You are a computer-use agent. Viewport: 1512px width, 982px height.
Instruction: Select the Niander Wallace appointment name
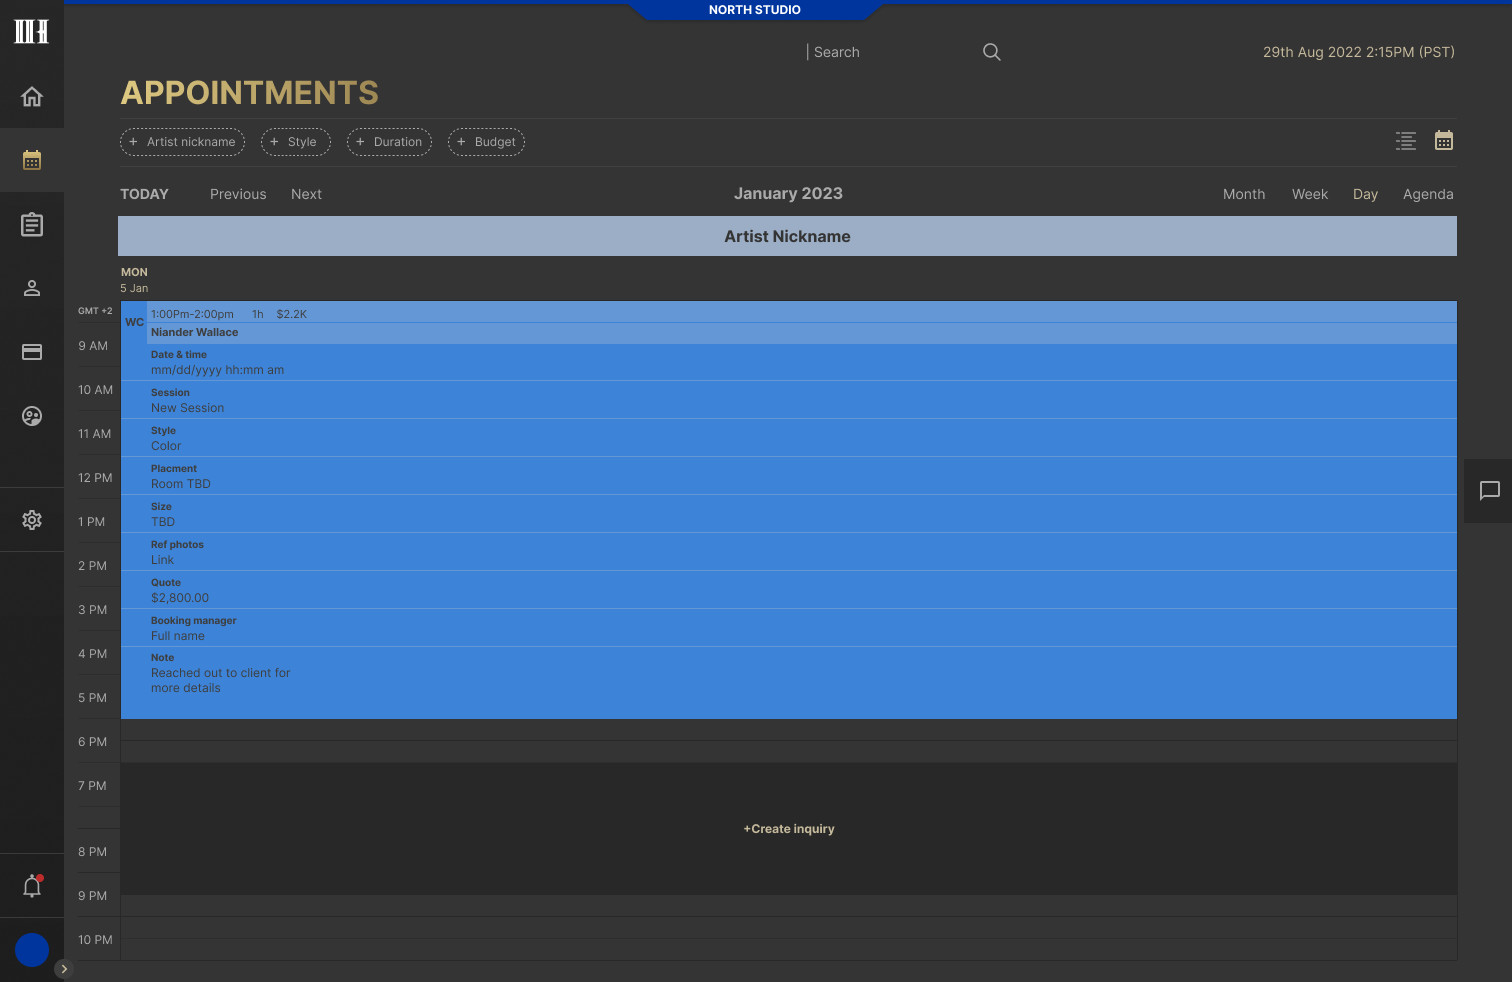coord(195,332)
